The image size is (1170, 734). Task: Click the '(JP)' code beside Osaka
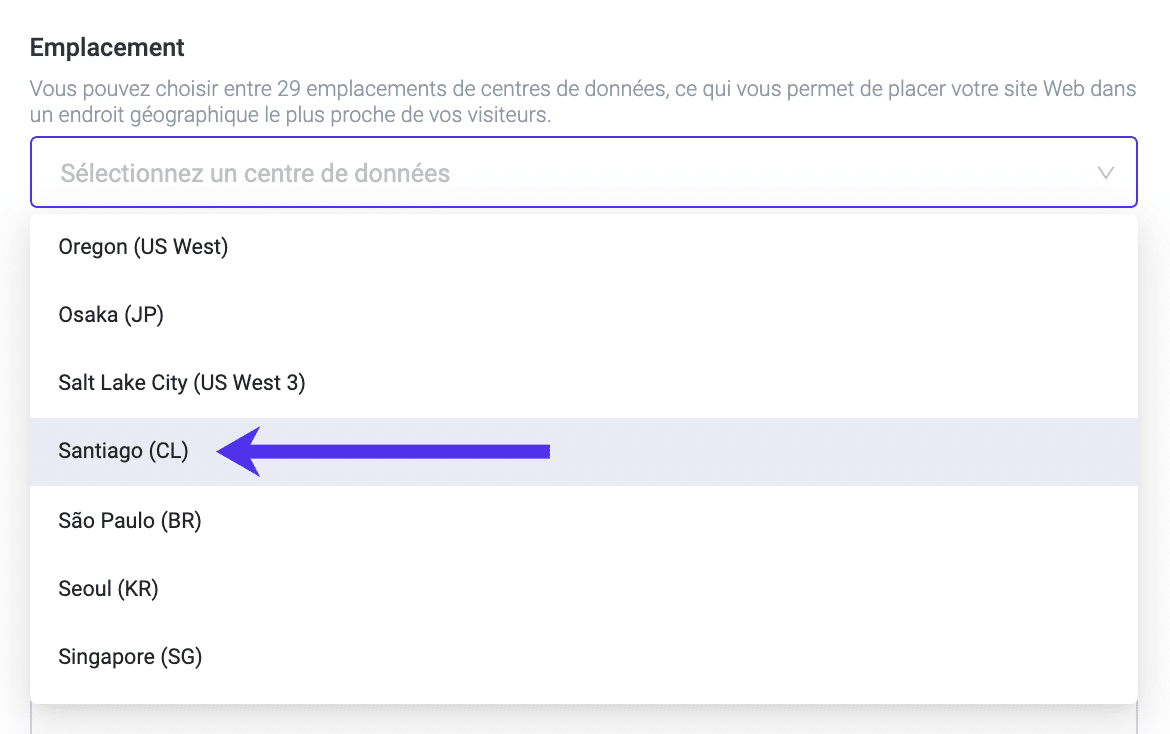(144, 315)
